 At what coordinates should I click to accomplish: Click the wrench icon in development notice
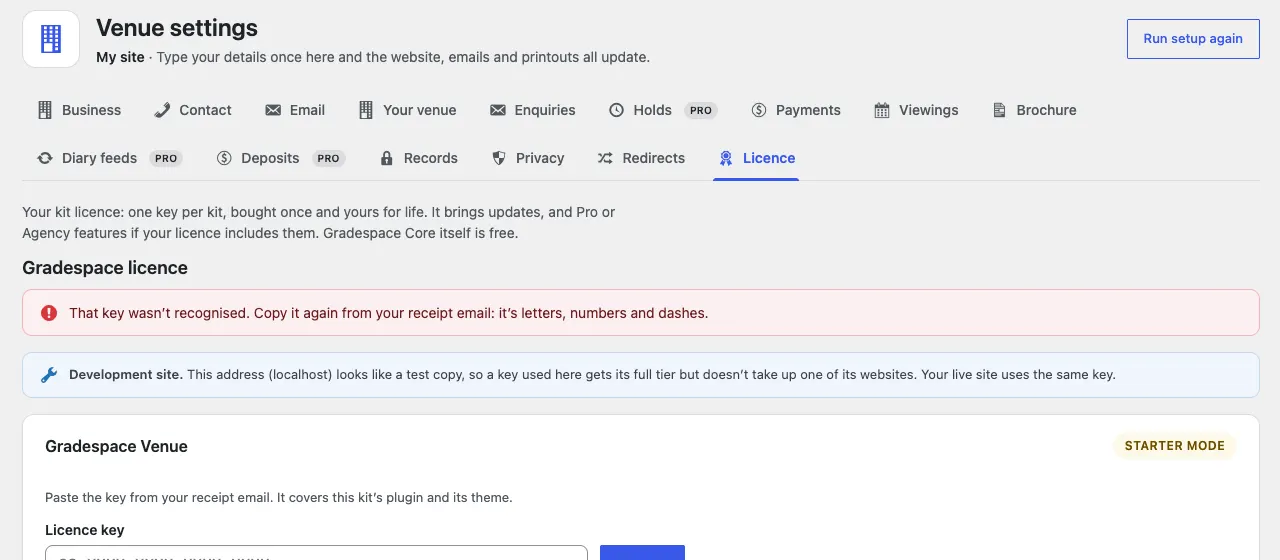coord(49,375)
